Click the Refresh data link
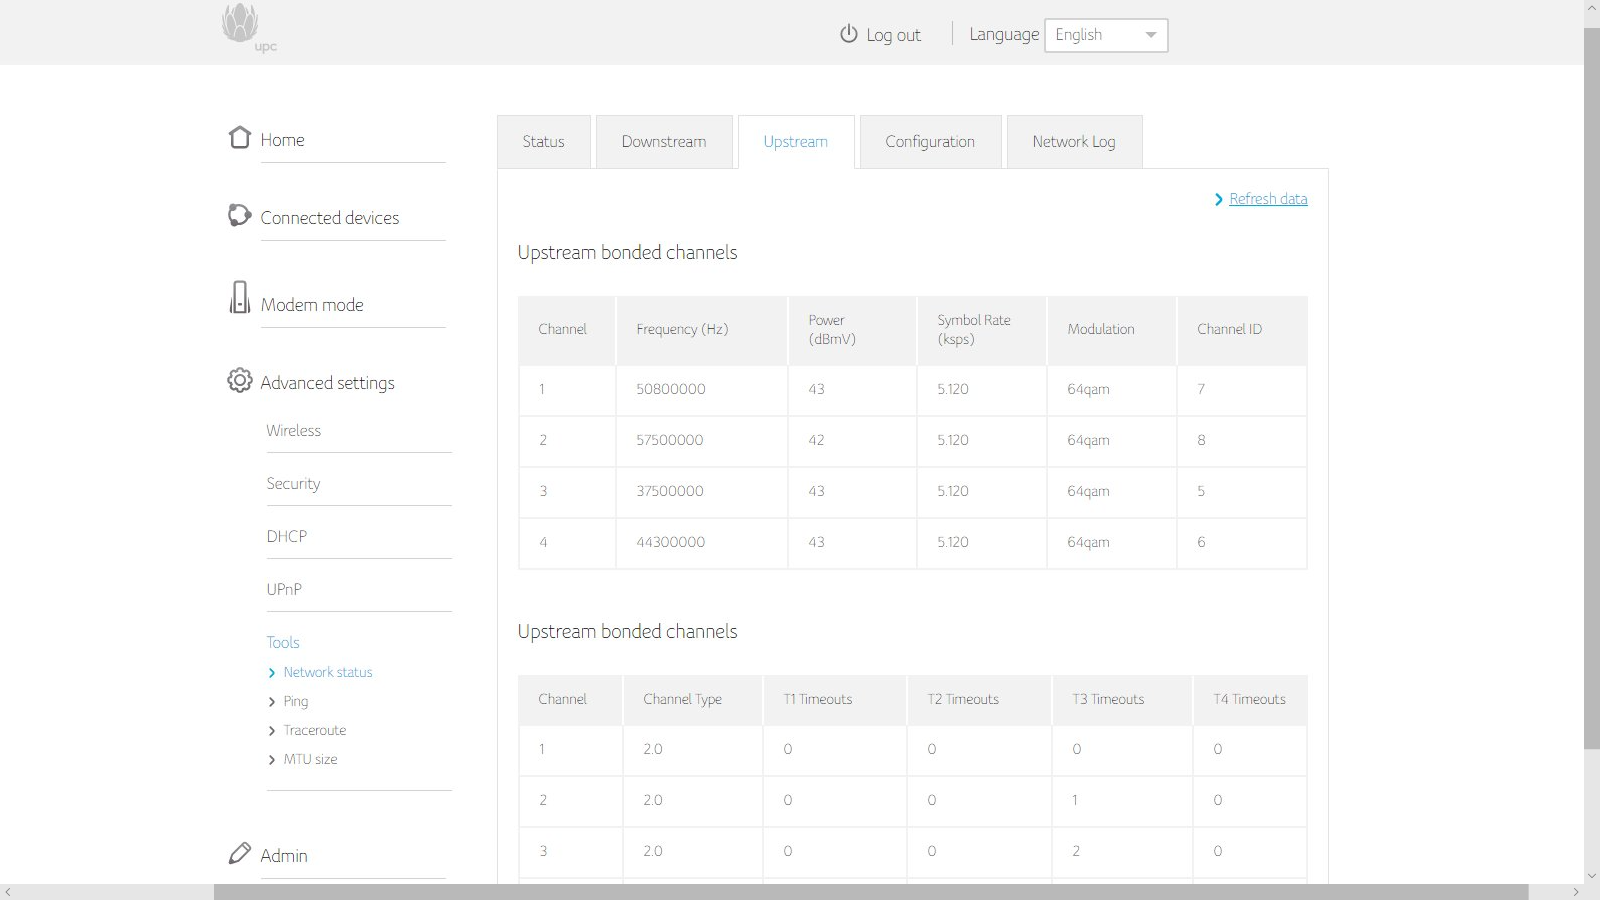Screen dimensions: 1600x900 coord(1268,199)
